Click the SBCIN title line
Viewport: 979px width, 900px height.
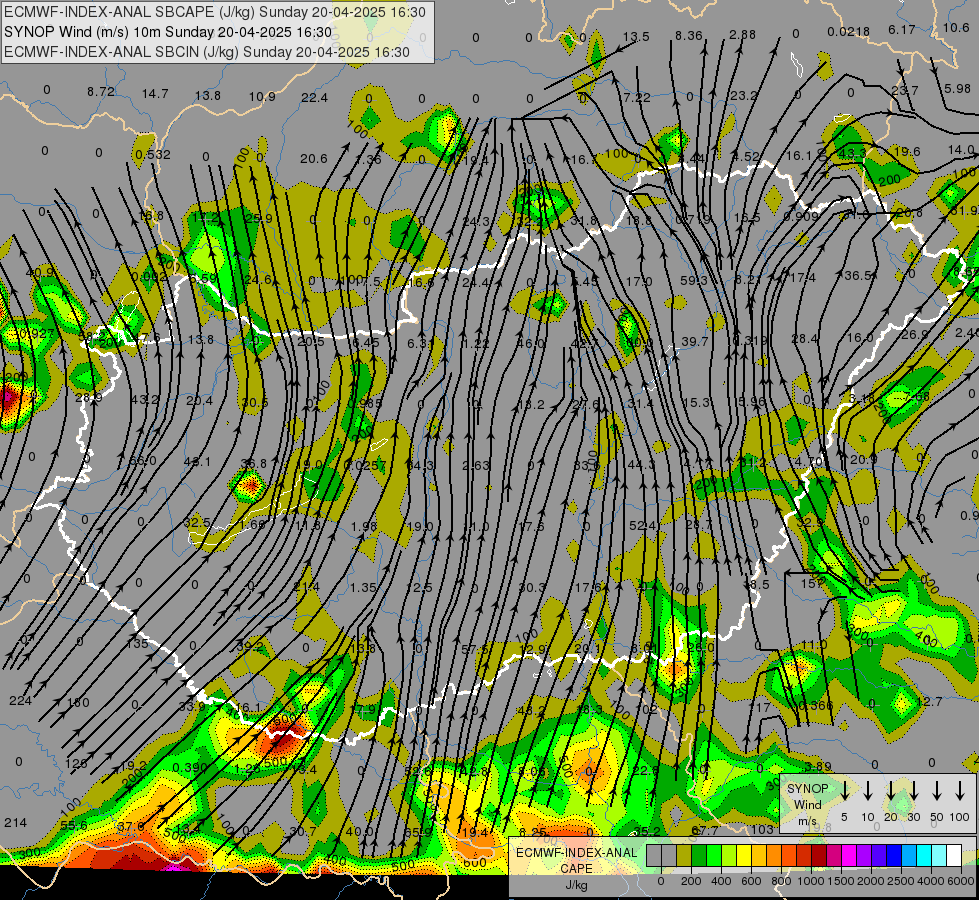coord(207,52)
